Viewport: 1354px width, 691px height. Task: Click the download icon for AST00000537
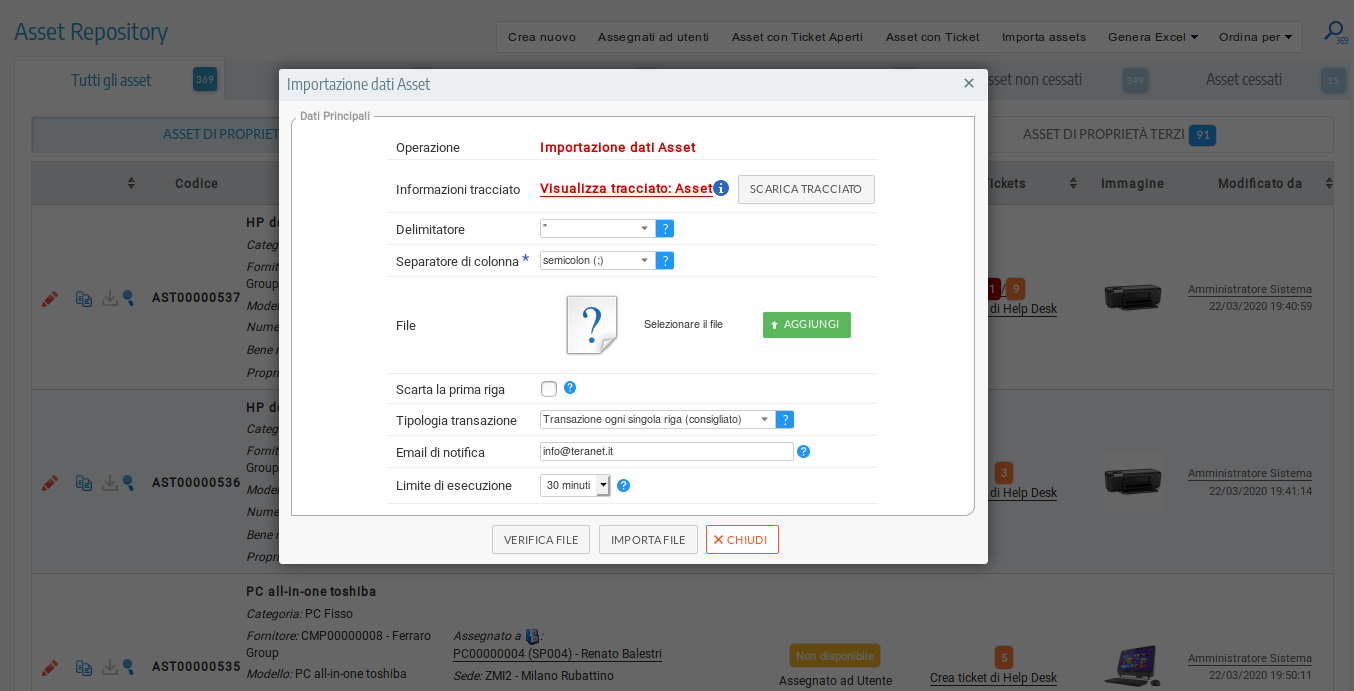(110, 299)
